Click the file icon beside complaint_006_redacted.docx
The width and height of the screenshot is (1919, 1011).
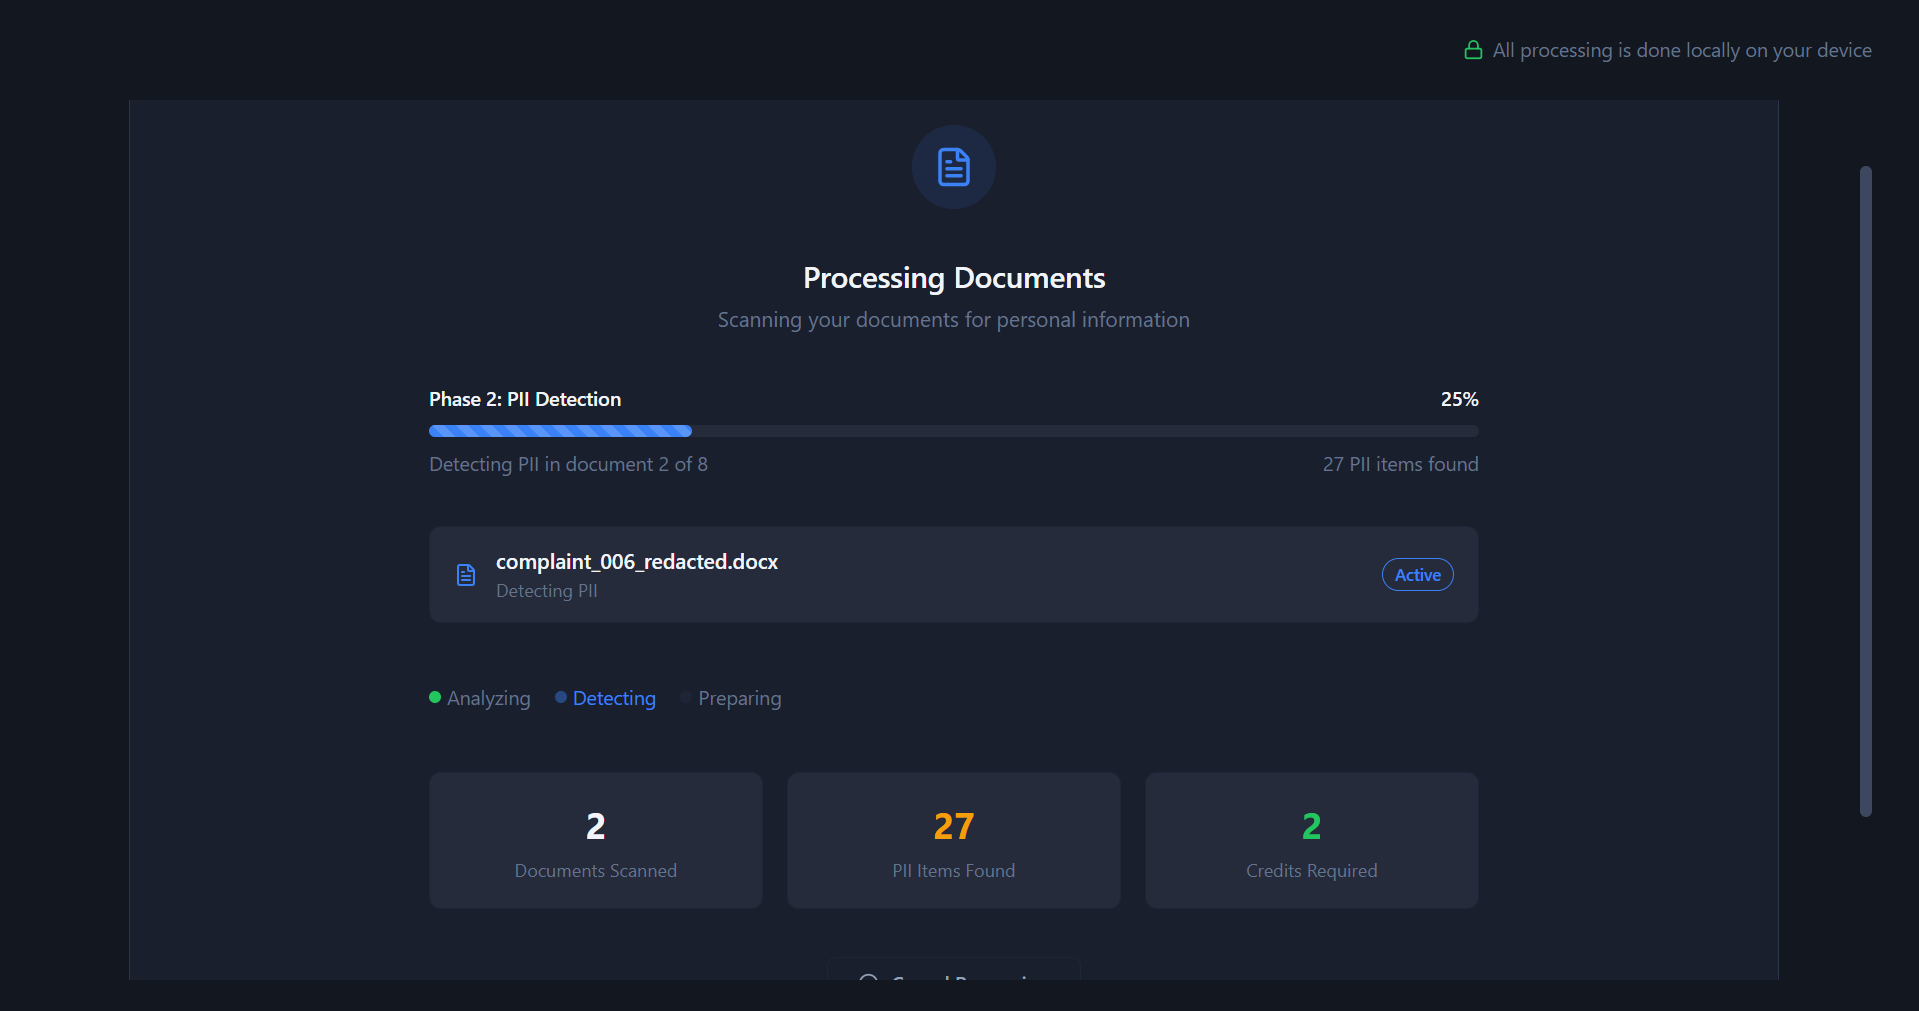click(466, 575)
